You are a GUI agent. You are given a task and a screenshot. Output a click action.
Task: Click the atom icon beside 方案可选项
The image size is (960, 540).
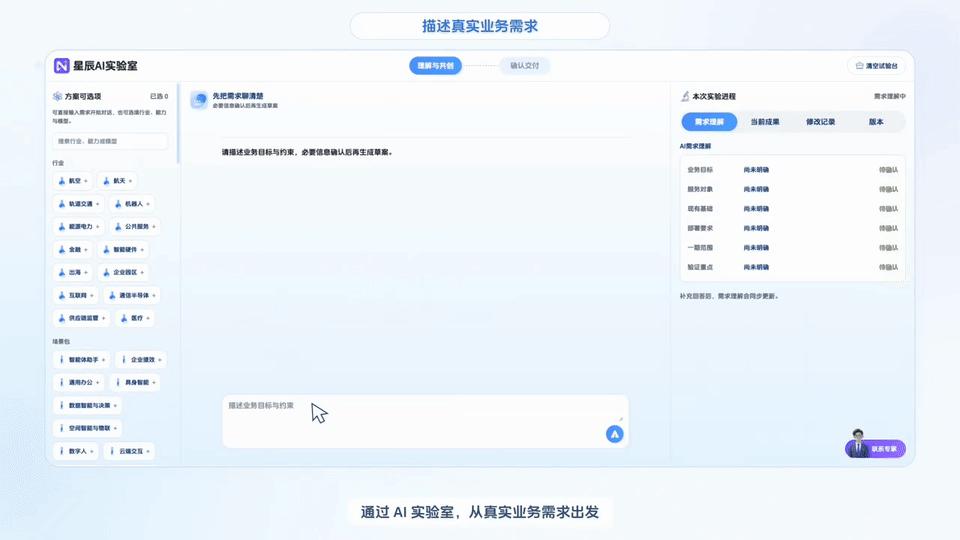(58, 96)
